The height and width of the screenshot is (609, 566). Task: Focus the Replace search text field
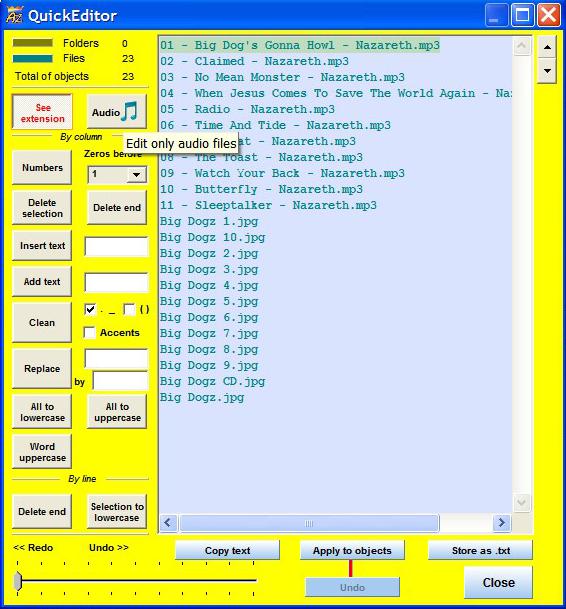(116, 358)
